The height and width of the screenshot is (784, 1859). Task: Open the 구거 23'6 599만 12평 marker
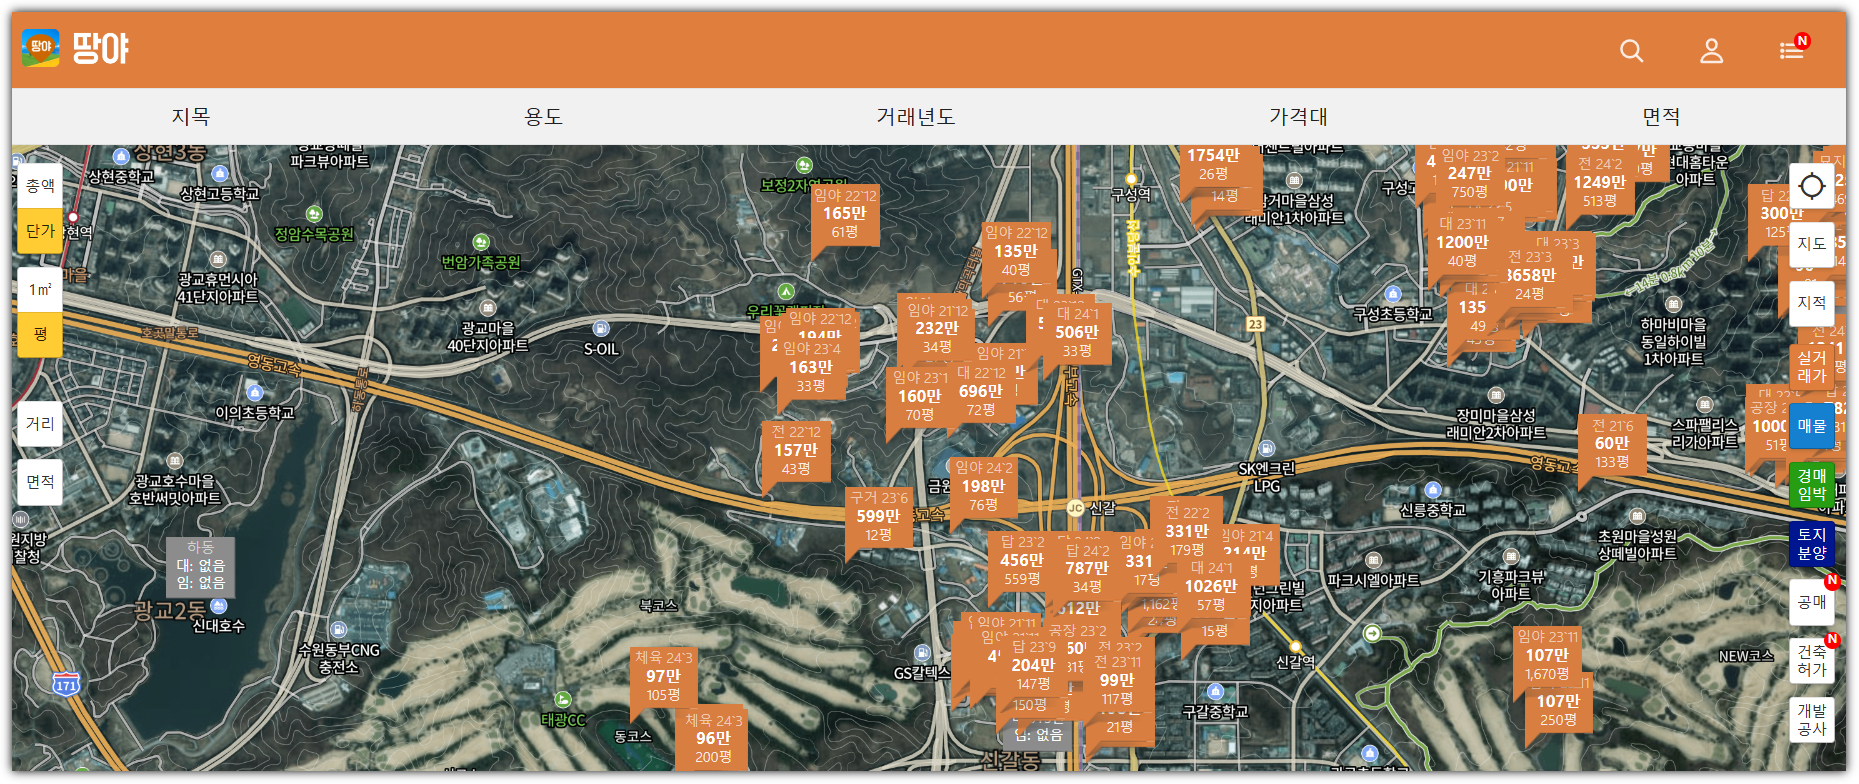[878, 516]
